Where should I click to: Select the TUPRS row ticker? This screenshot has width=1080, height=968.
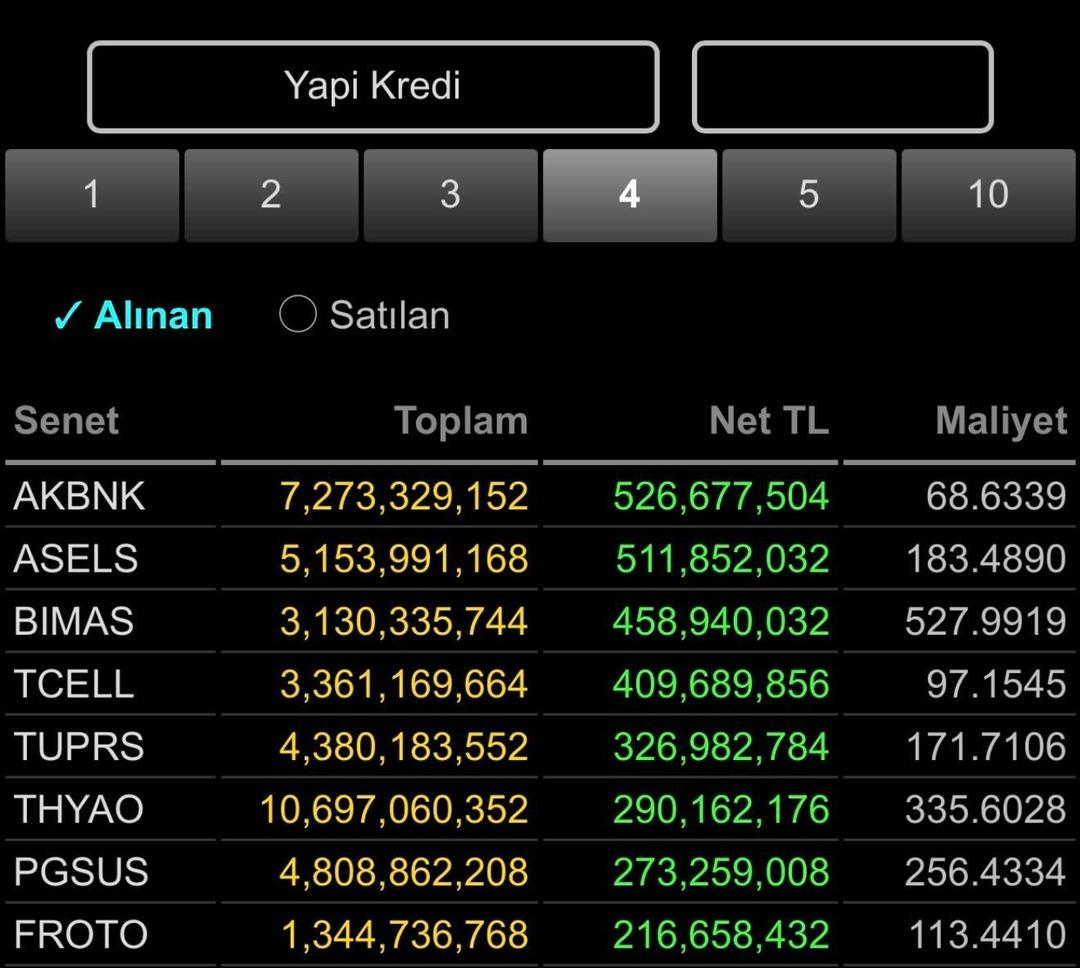pyautogui.click(x=79, y=747)
